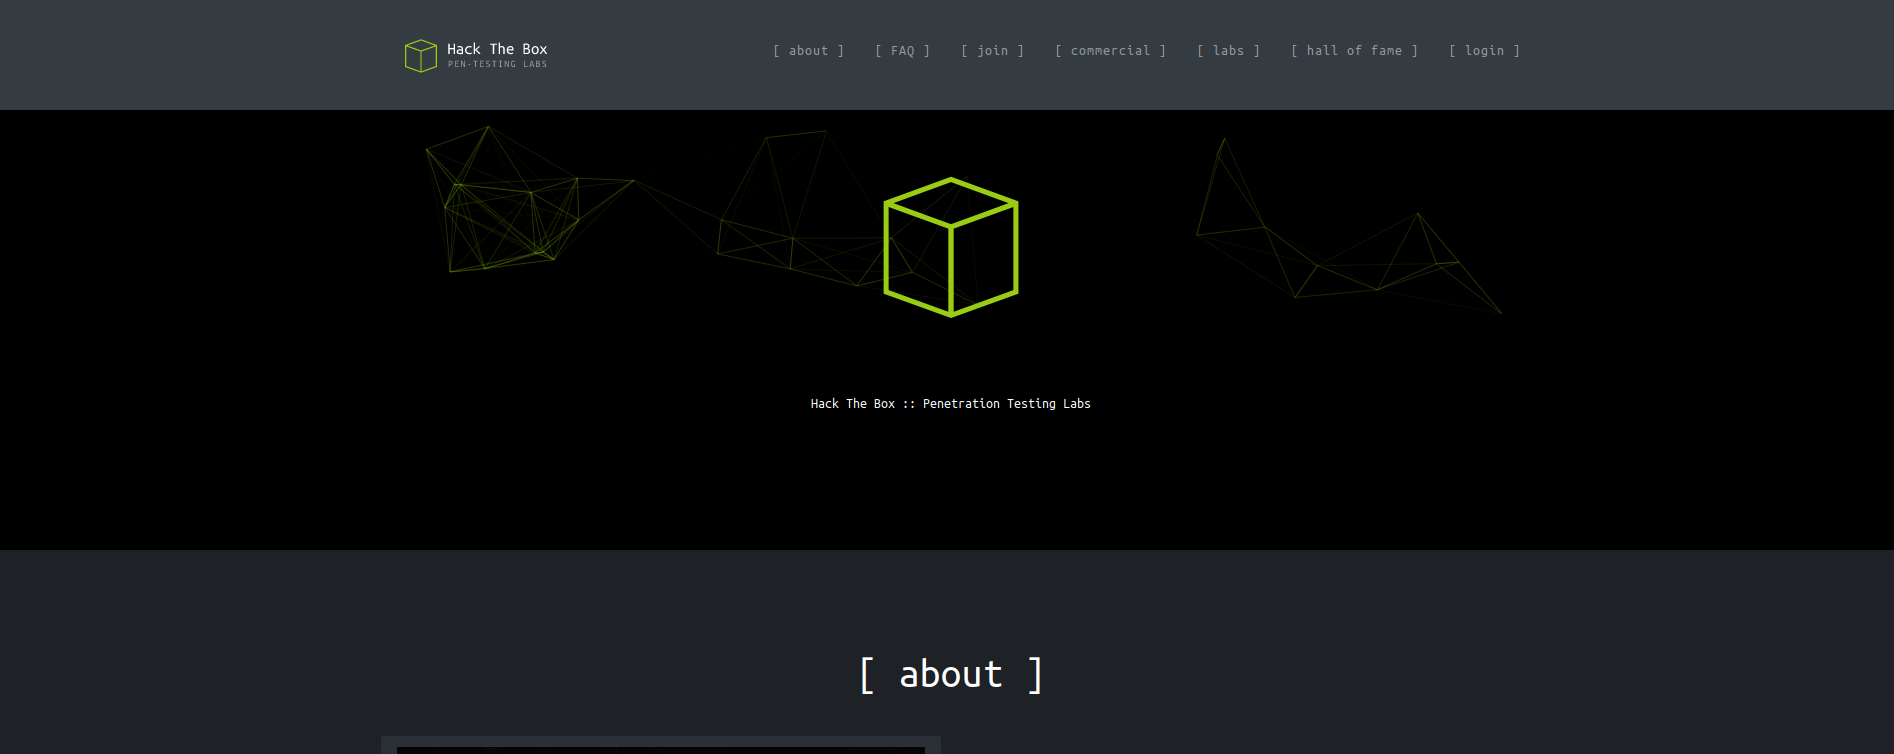This screenshot has width=1894, height=754.
Task: Click the opening bracket of the about heading
Action: click(x=867, y=675)
